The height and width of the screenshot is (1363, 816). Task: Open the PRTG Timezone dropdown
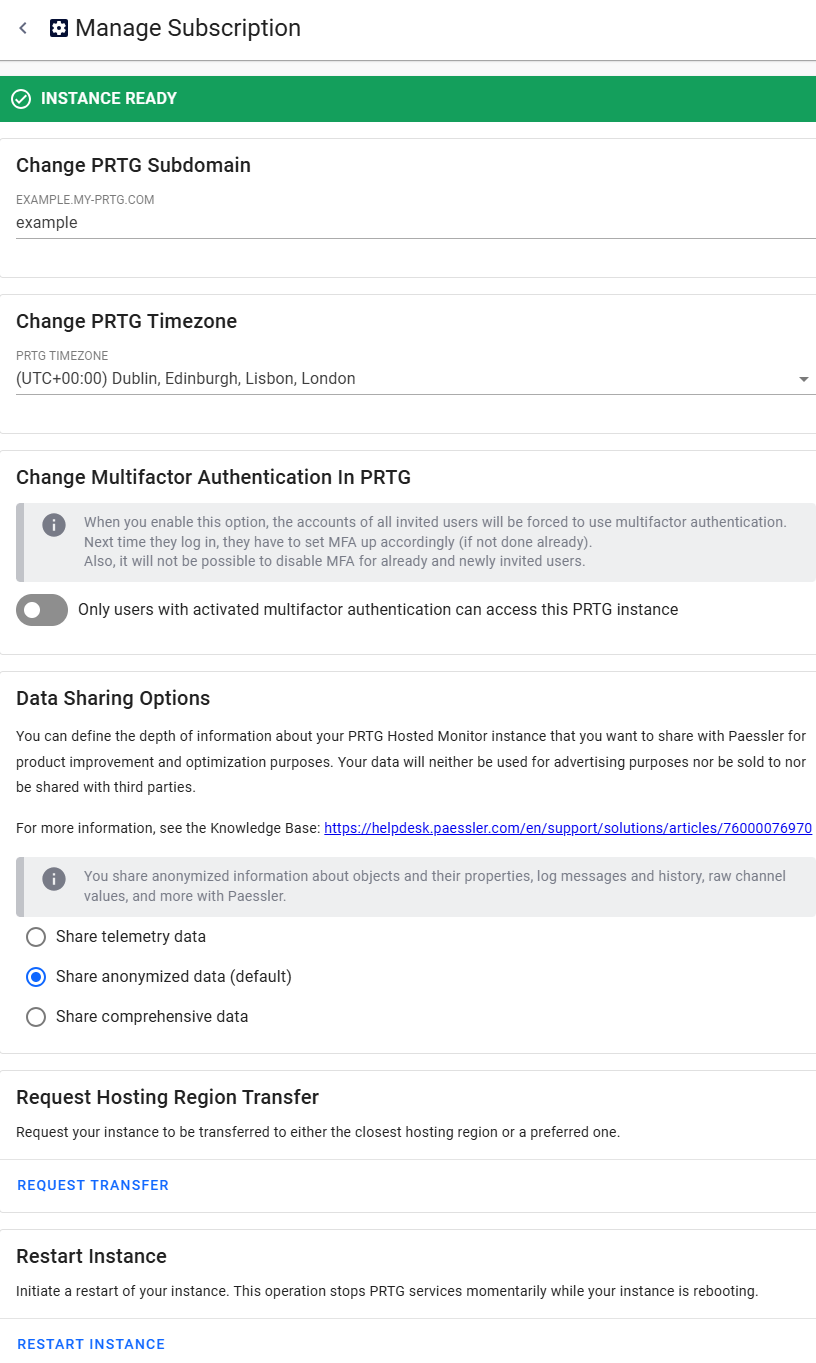(415, 379)
